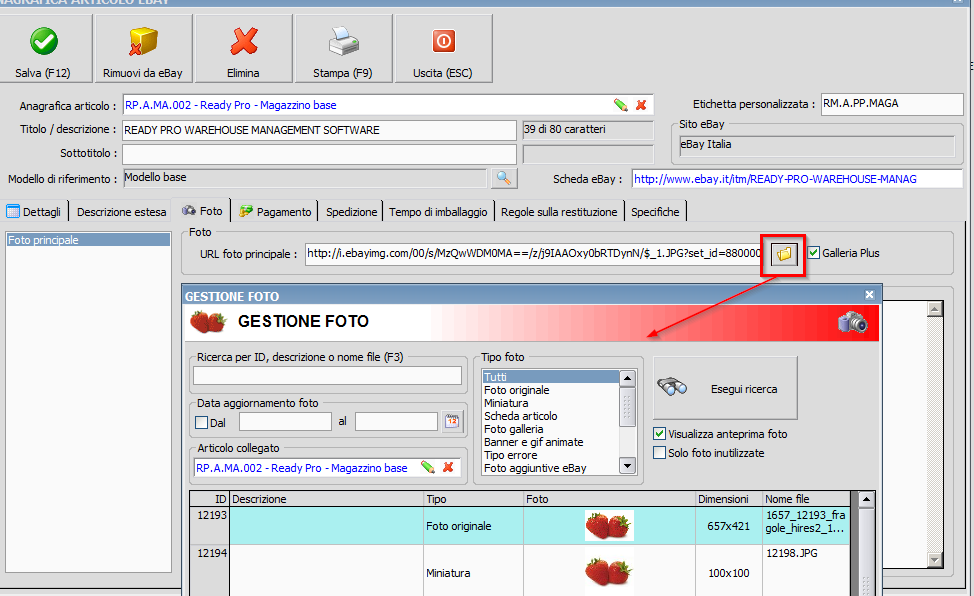The height and width of the screenshot is (596, 974).
Task: Click the 'al' end date field
Action: (396, 421)
